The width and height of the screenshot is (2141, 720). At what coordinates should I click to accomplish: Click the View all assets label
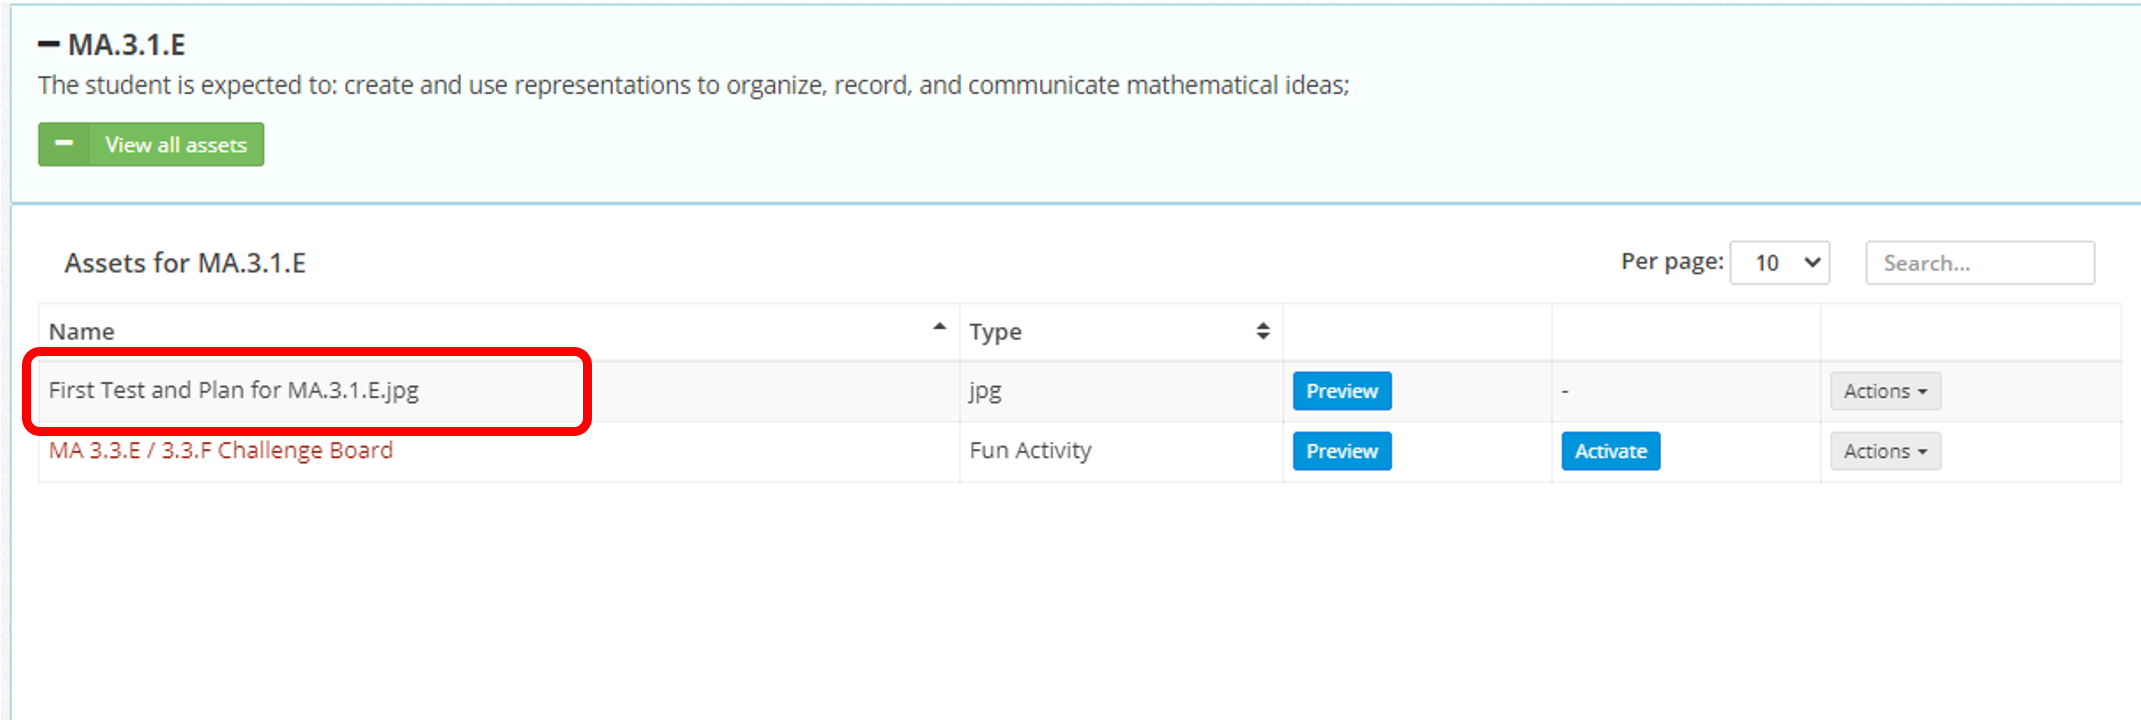click(x=176, y=144)
